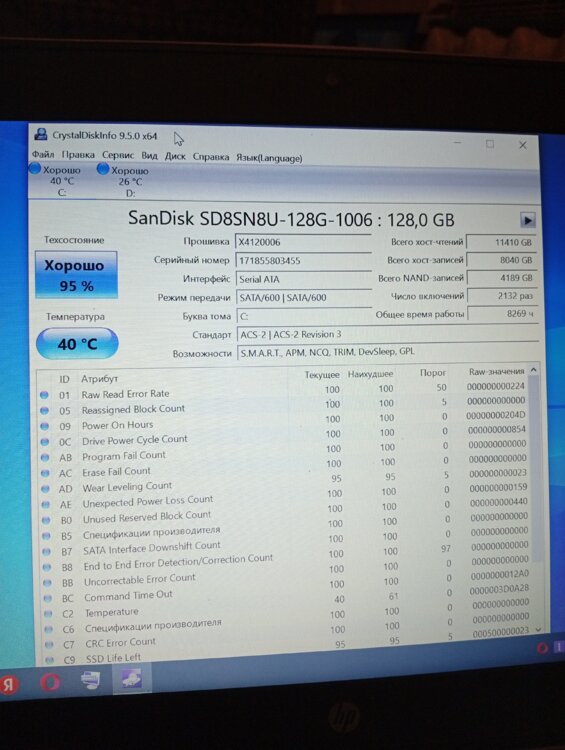
Task: Click the status dot for Erase Fail Count
Action: [45, 473]
